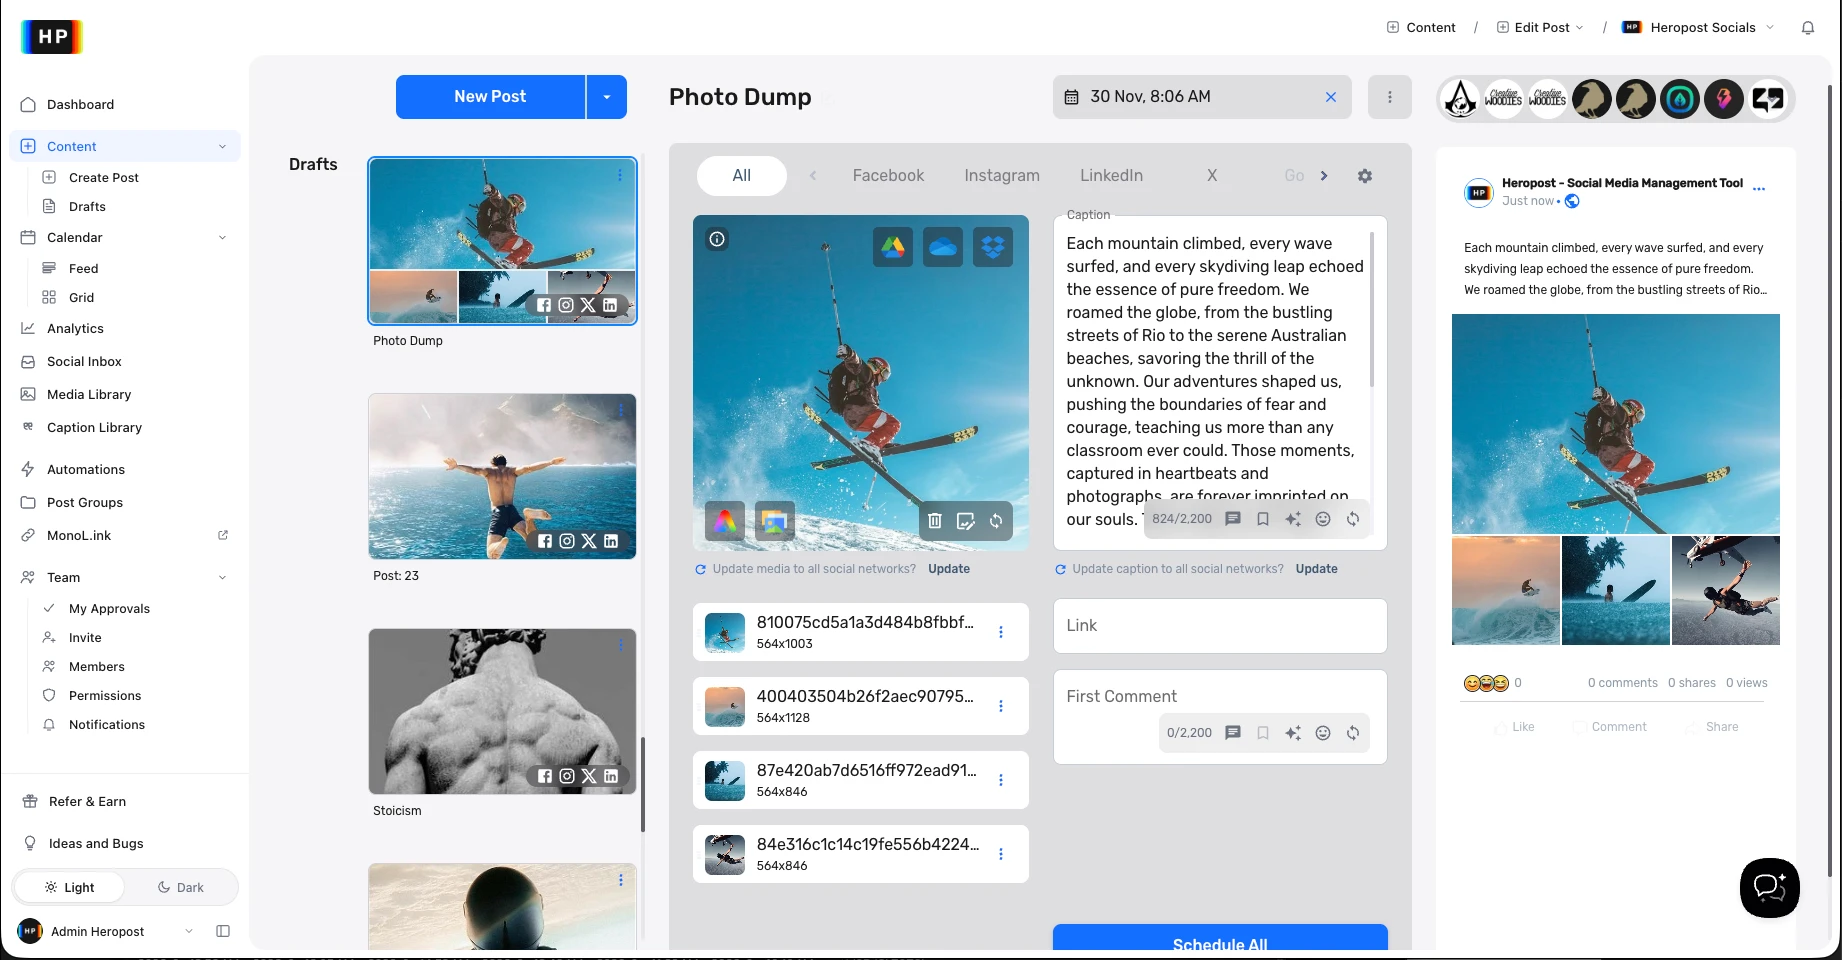1842x960 pixels.
Task: Save caption with bookmark icon
Action: pyautogui.click(x=1263, y=519)
